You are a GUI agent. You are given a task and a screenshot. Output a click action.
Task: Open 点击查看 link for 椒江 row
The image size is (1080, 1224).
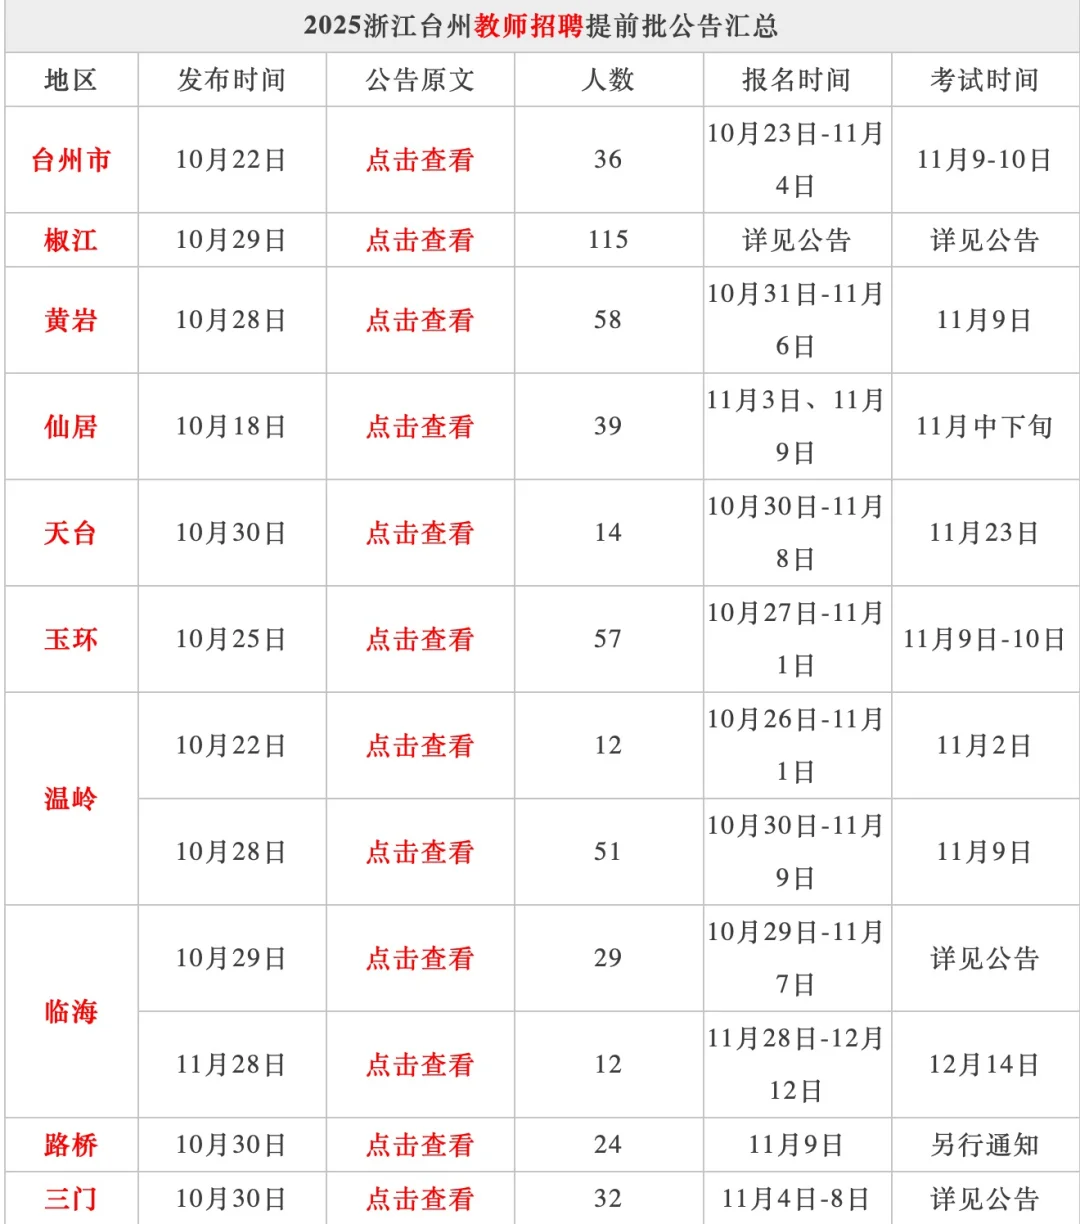pyautogui.click(x=420, y=240)
